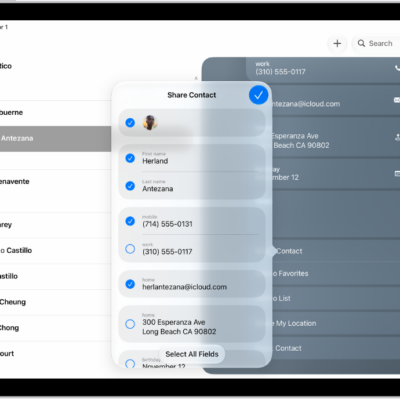
Task: Select Antezana in the contacts list
Action: tap(55, 139)
